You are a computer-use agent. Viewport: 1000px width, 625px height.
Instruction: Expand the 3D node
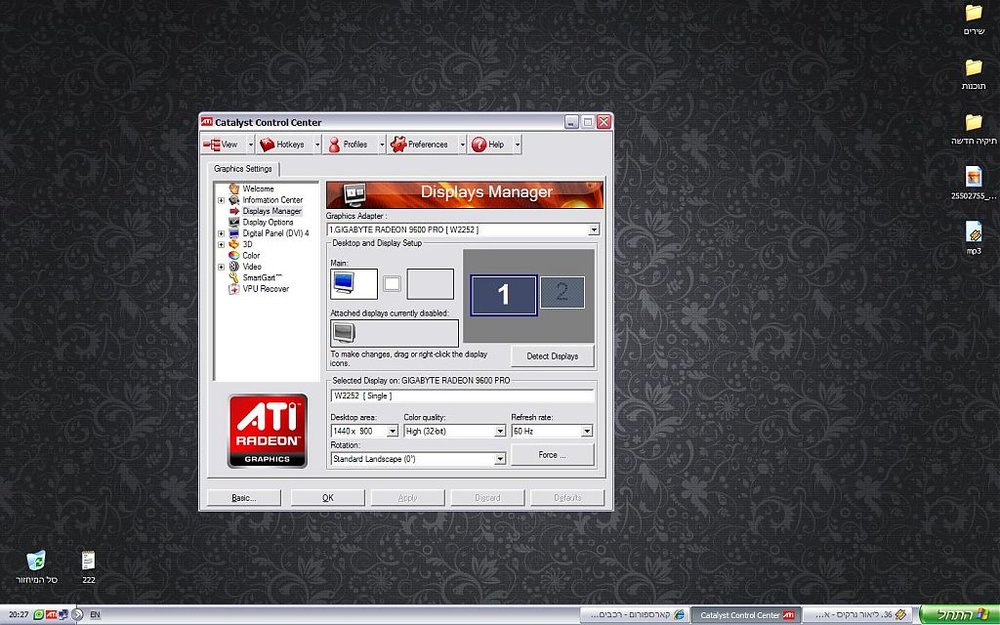pos(221,244)
